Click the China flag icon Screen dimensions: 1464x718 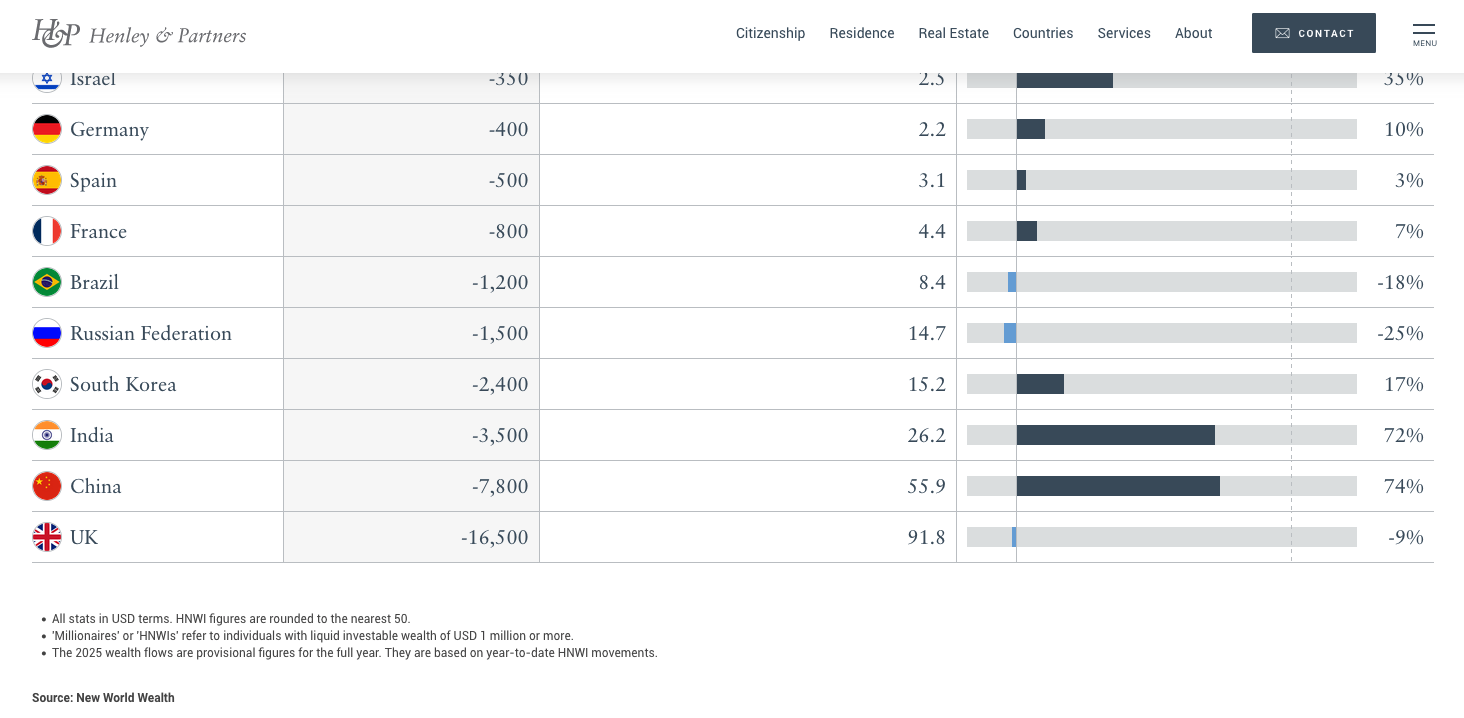tap(47, 486)
